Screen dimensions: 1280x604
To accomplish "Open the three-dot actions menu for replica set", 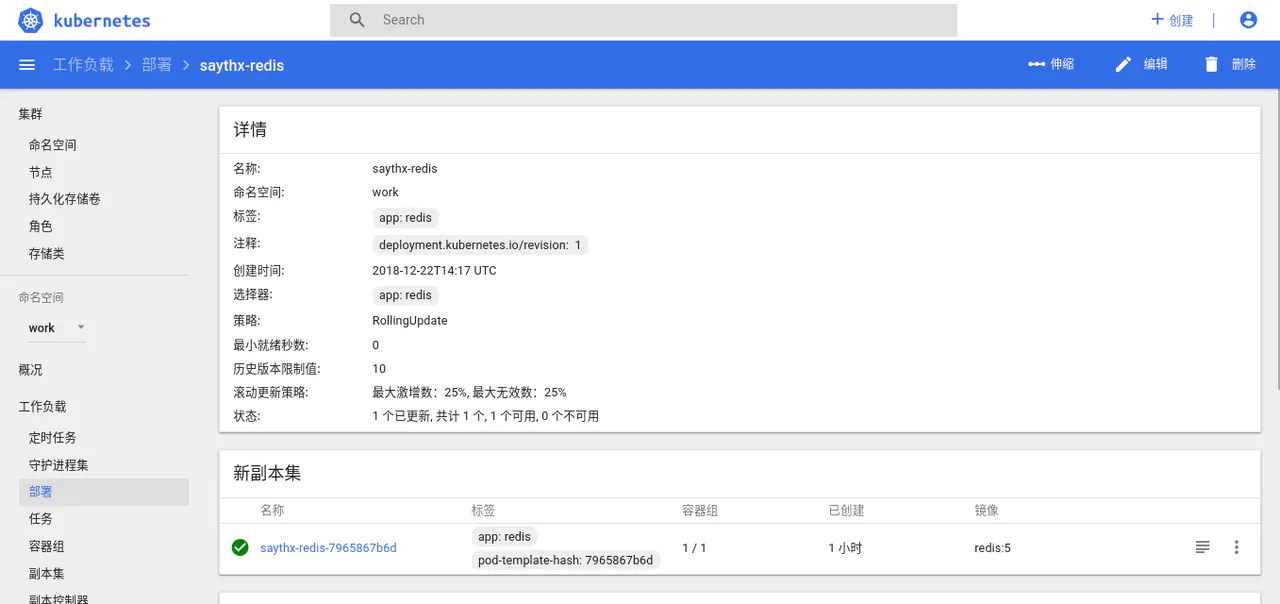I will coord(1236,547).
